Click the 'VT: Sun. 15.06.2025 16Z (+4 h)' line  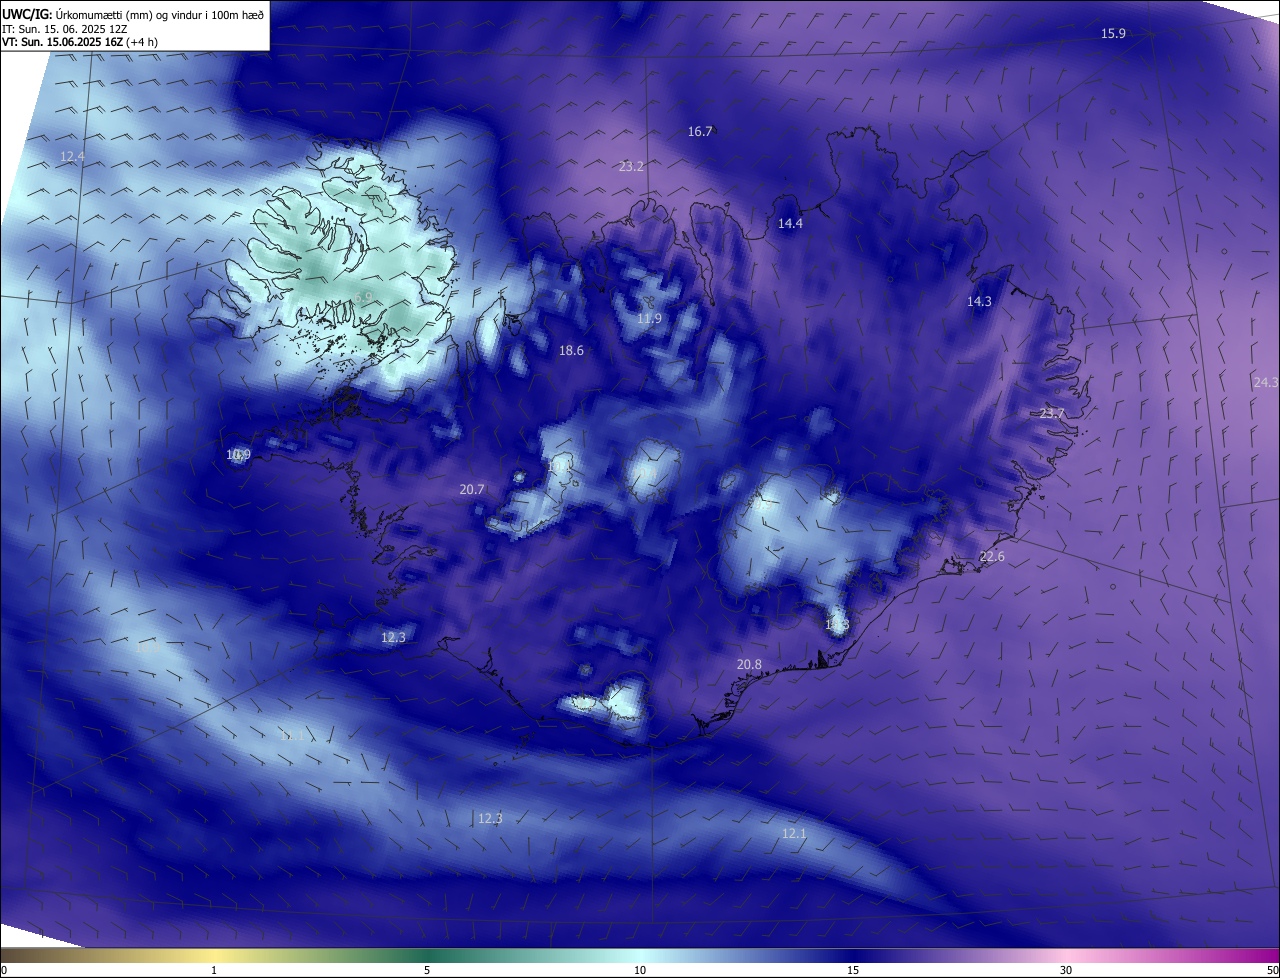[x=79, y=42]
